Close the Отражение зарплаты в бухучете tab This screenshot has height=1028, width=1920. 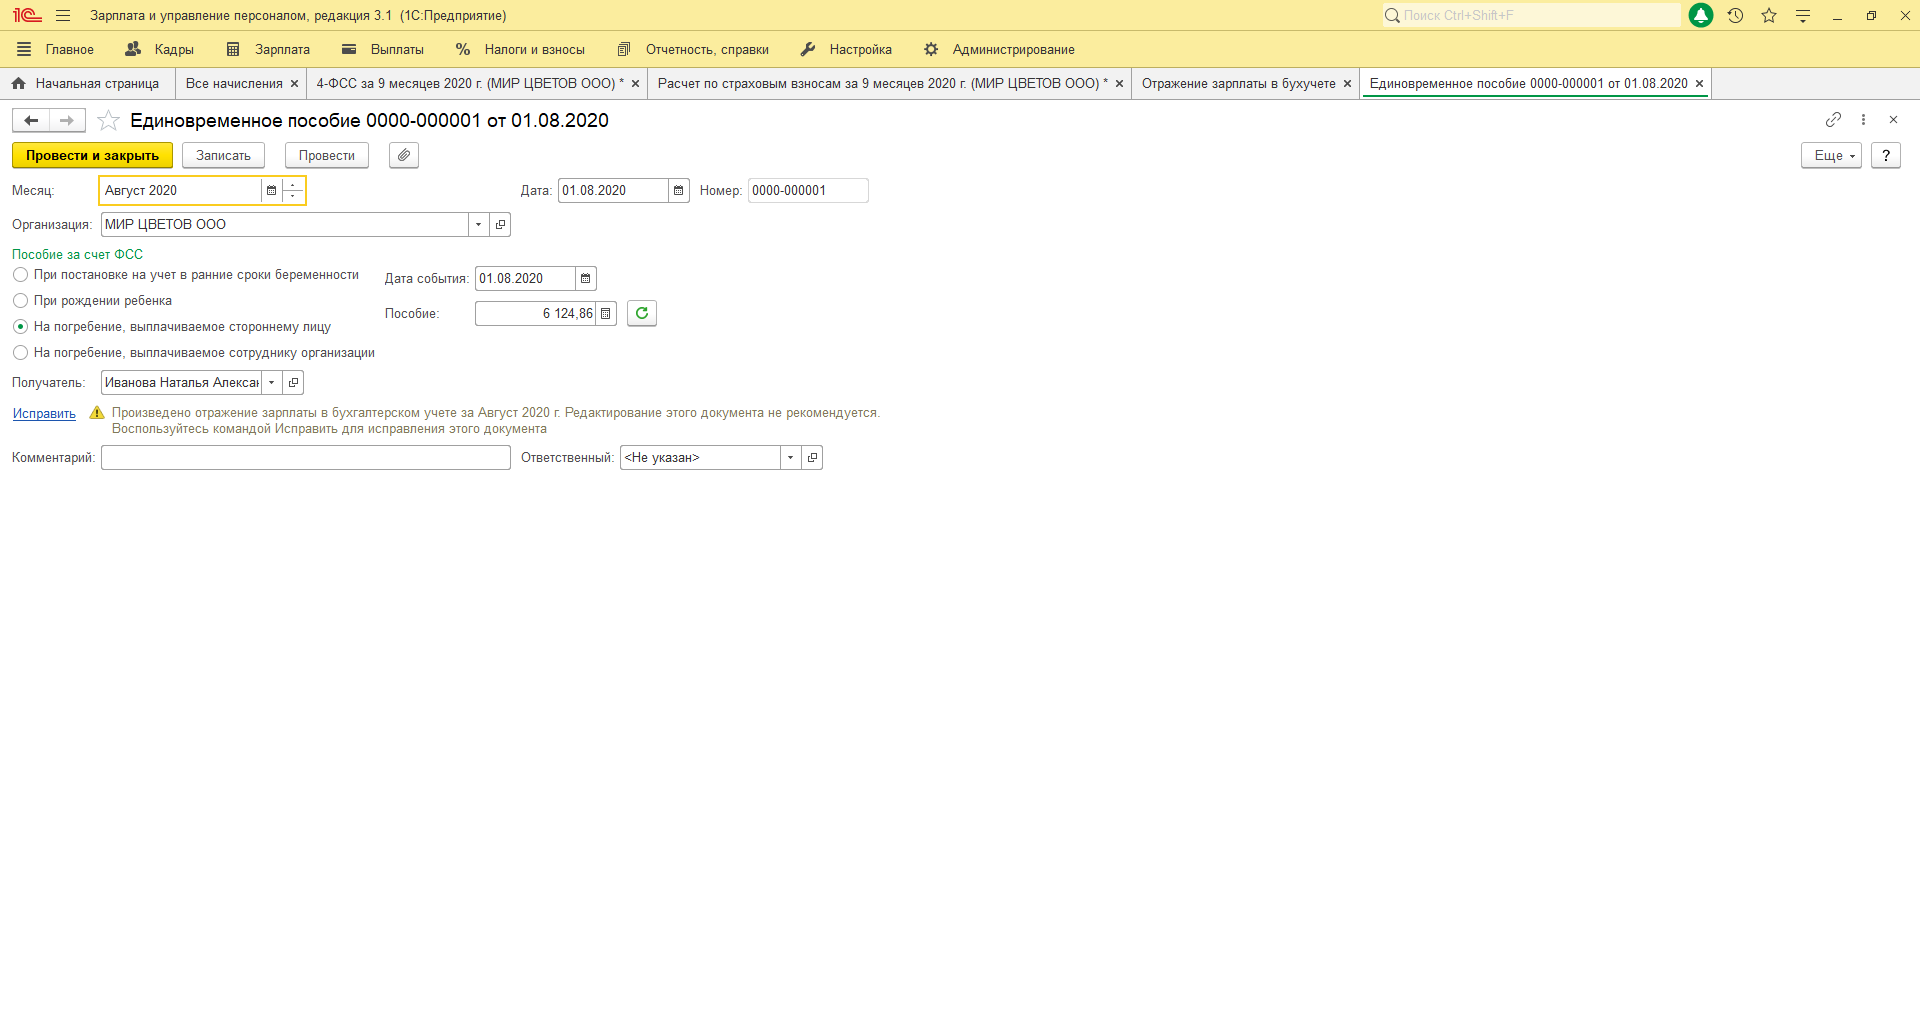(1347, 84)
